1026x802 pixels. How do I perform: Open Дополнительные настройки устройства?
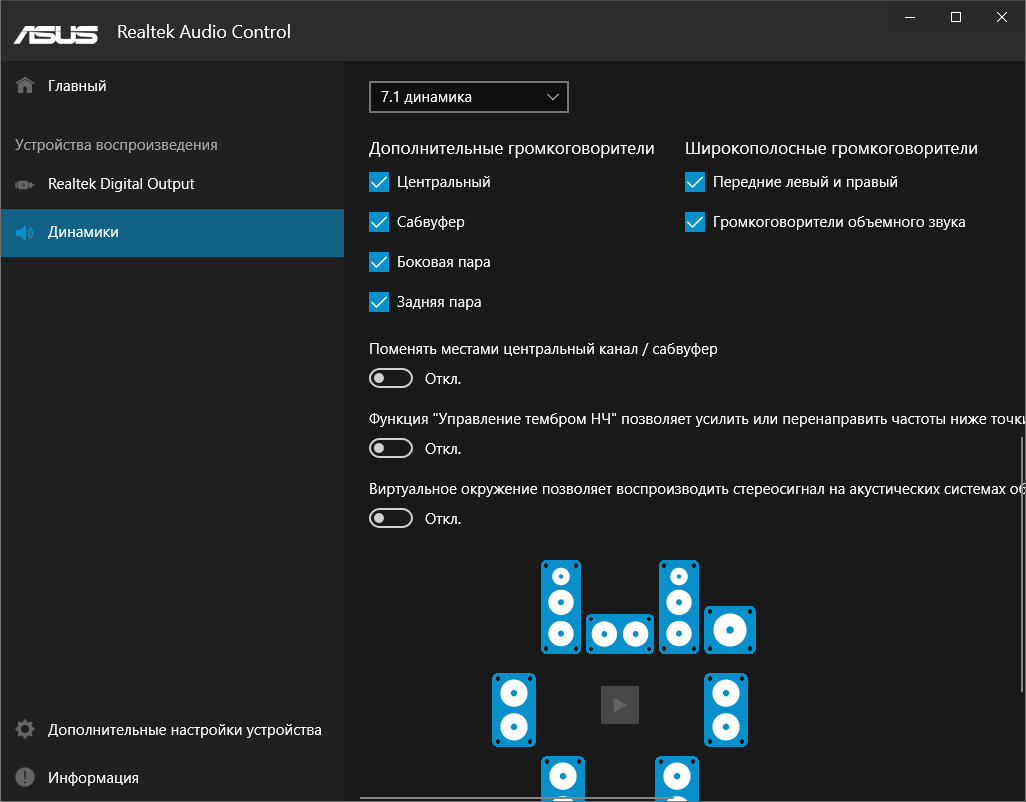172,729
